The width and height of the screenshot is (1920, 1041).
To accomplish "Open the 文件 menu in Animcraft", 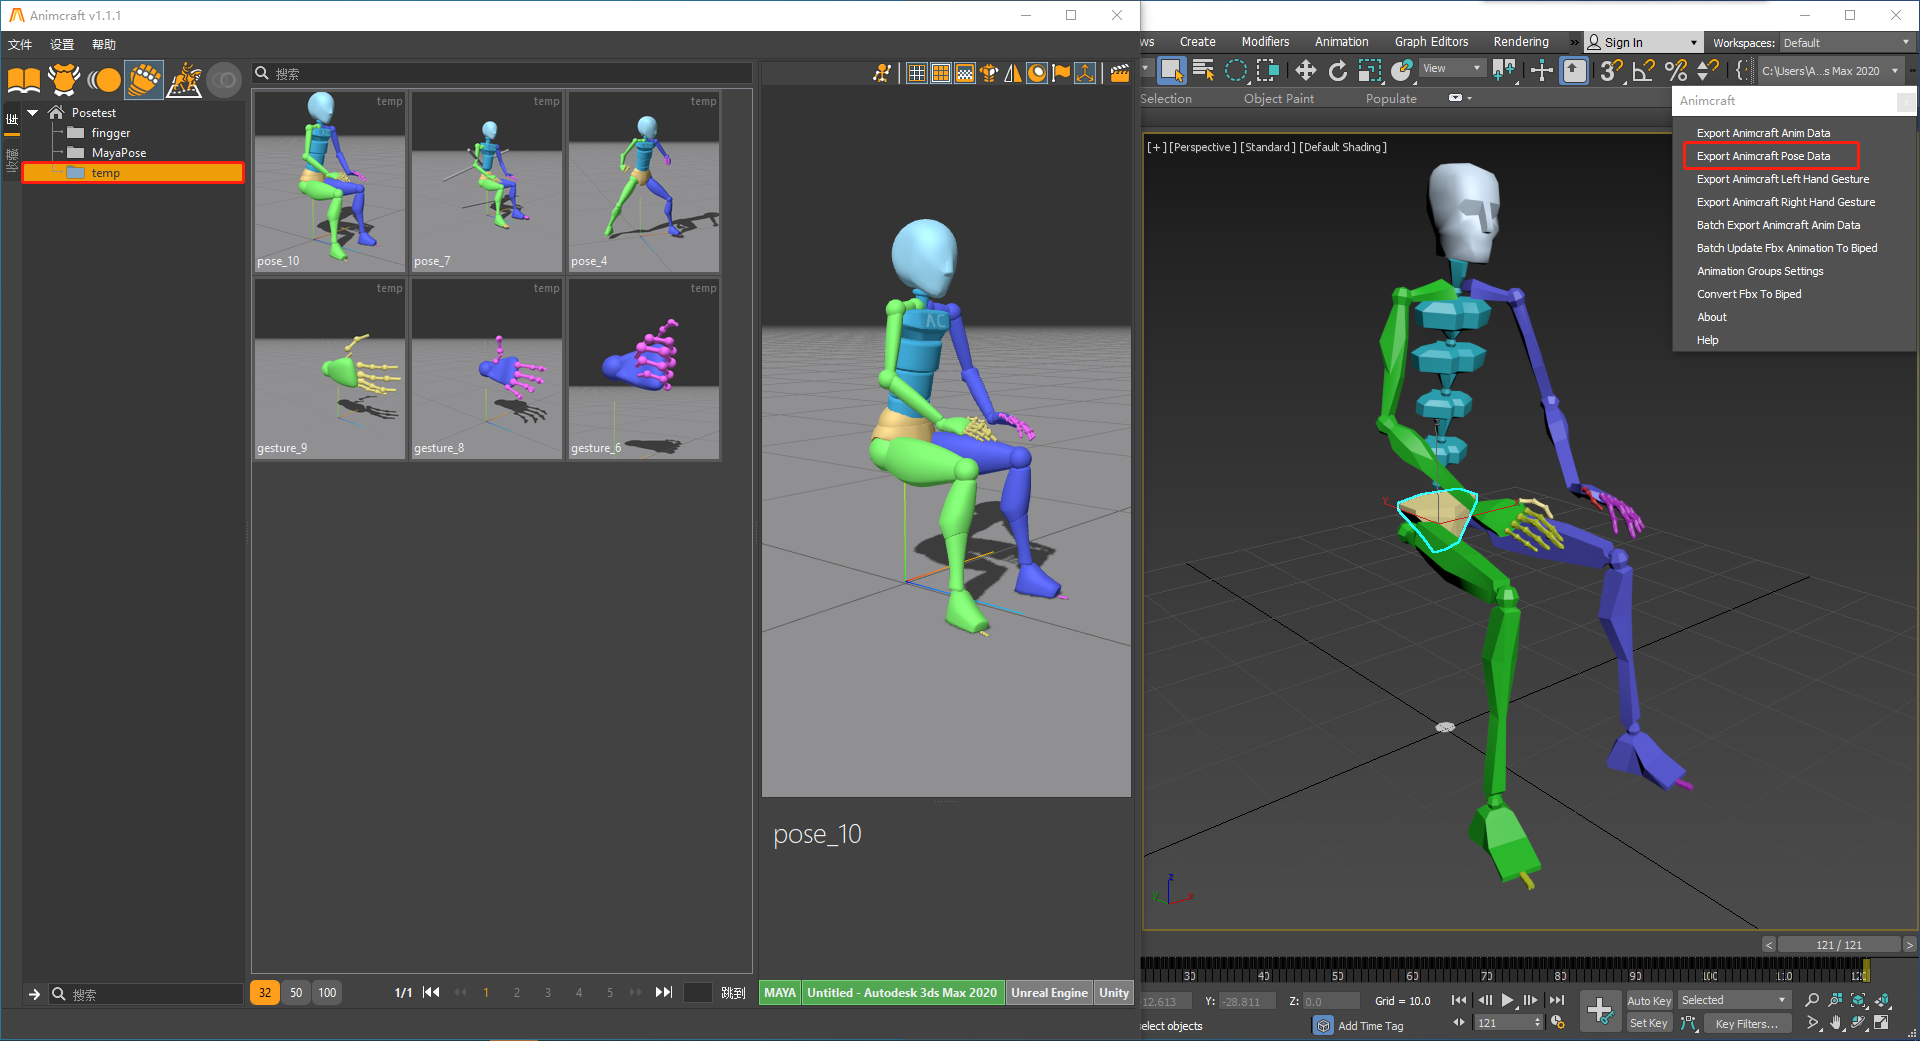I will pos(20,44).
